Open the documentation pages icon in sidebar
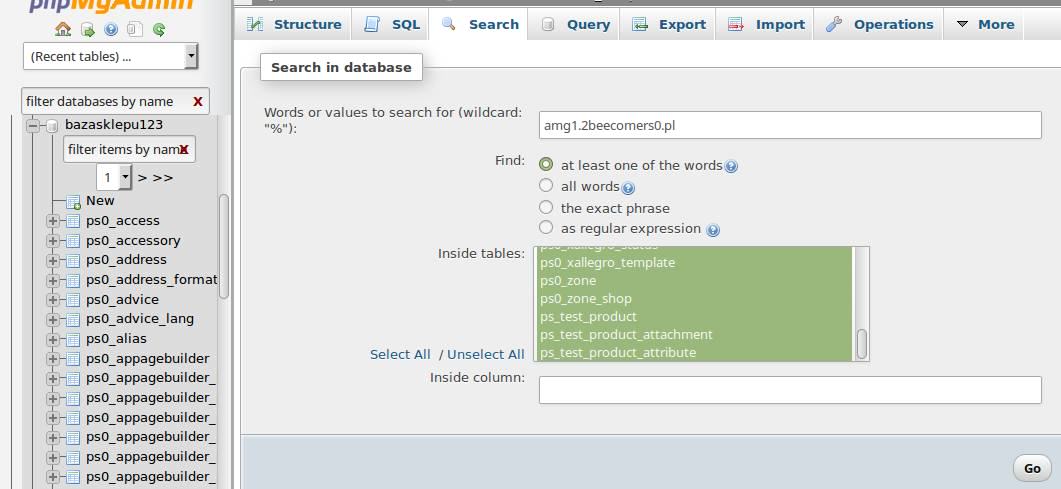Screen dimensions: 1061x489 coord(135,29)
